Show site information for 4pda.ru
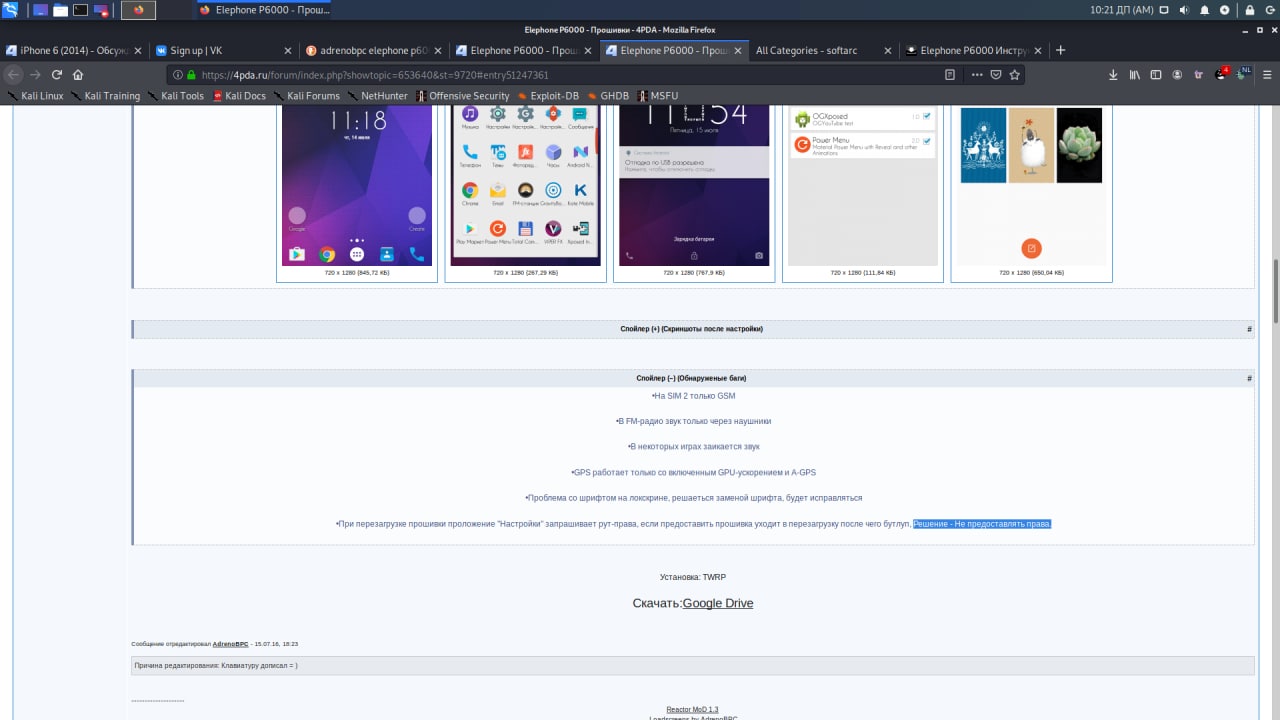This screenshot has height=720, width=1280. pos(179,75)
